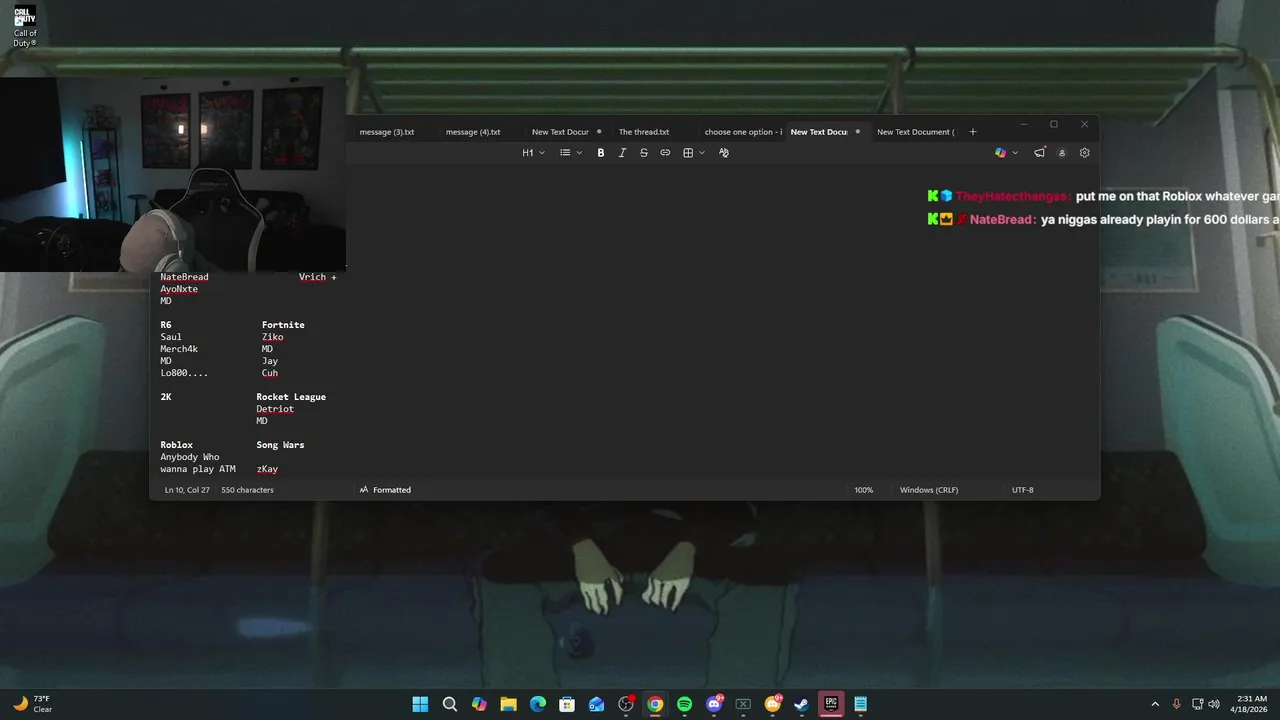
Task: Click the microphone icon in system tray
Action: click(x=1176, y=704)
